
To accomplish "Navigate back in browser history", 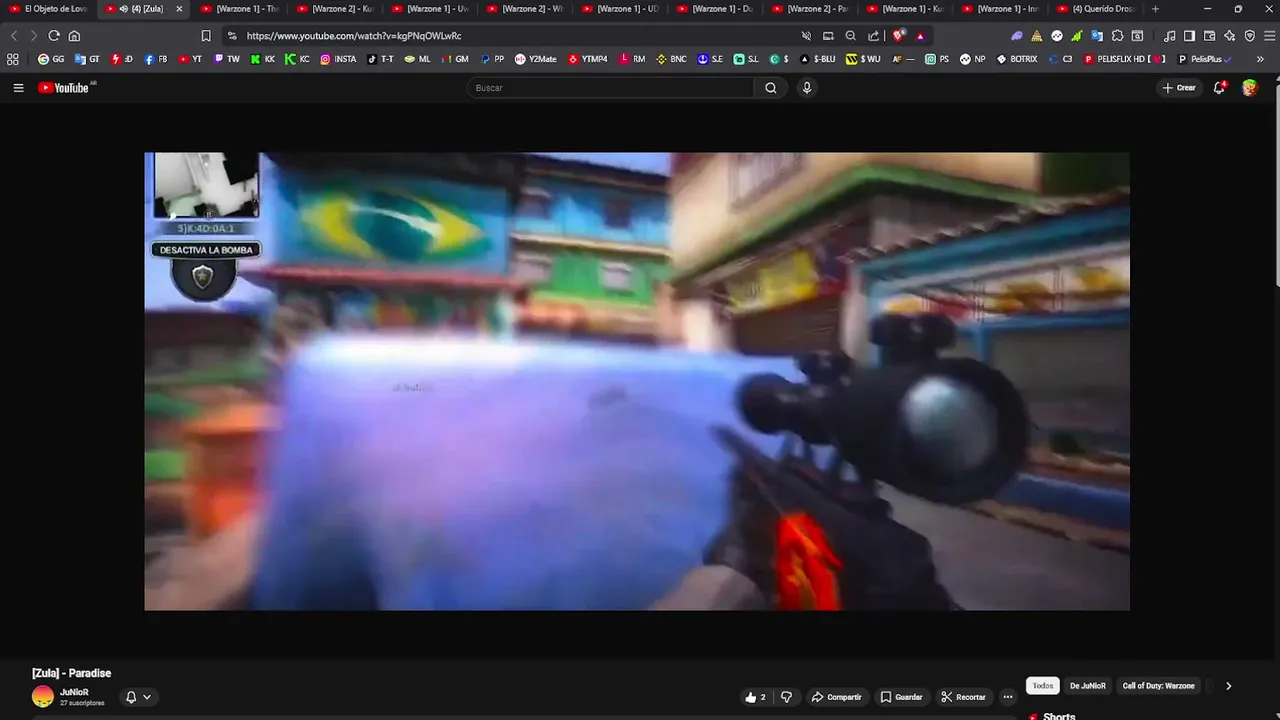I will tap(14, 35).
